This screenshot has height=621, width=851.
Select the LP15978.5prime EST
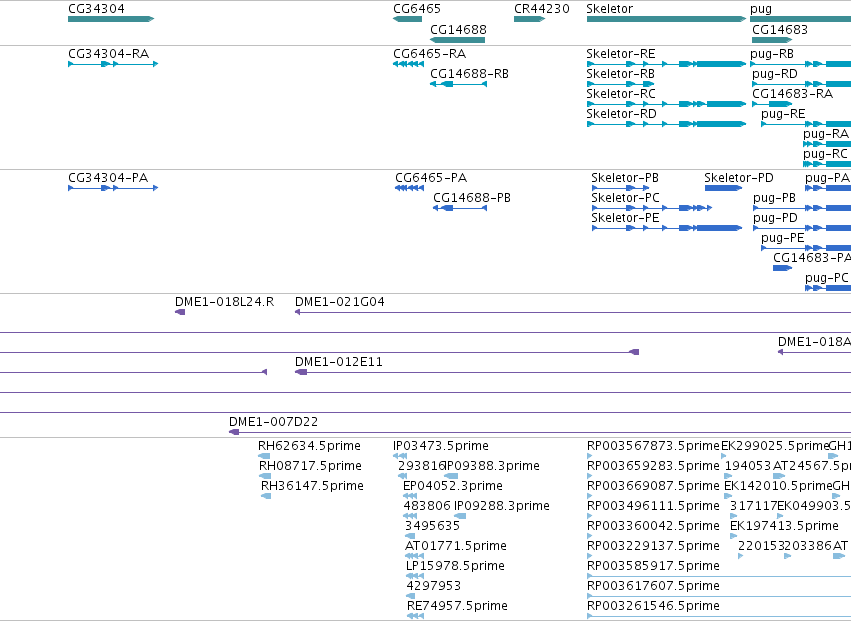click(415, 576)
